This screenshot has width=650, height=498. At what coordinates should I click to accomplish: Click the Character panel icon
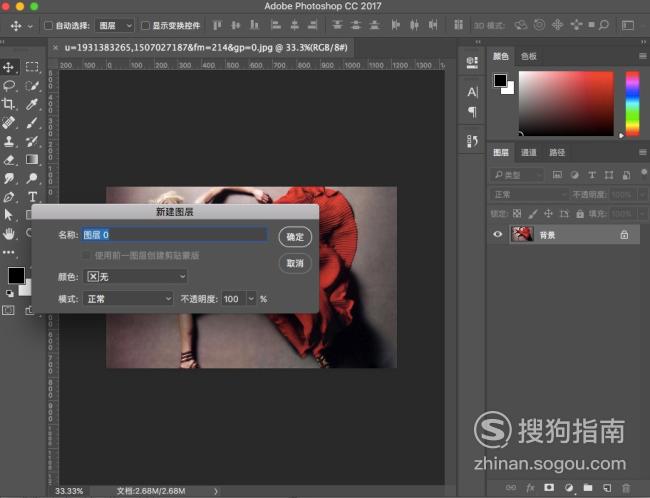coord(472,92)
